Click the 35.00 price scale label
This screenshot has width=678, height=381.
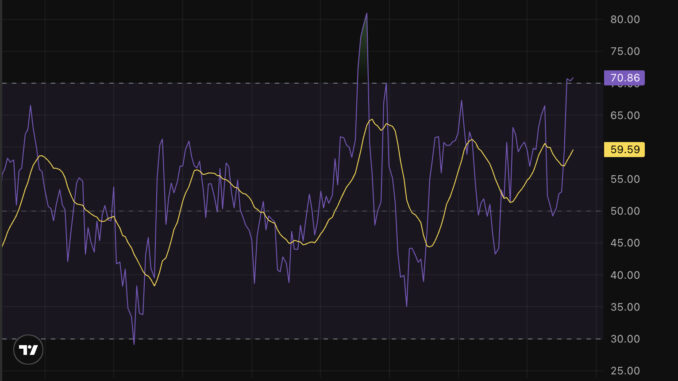pyautogui.click(x=625, y=307)
